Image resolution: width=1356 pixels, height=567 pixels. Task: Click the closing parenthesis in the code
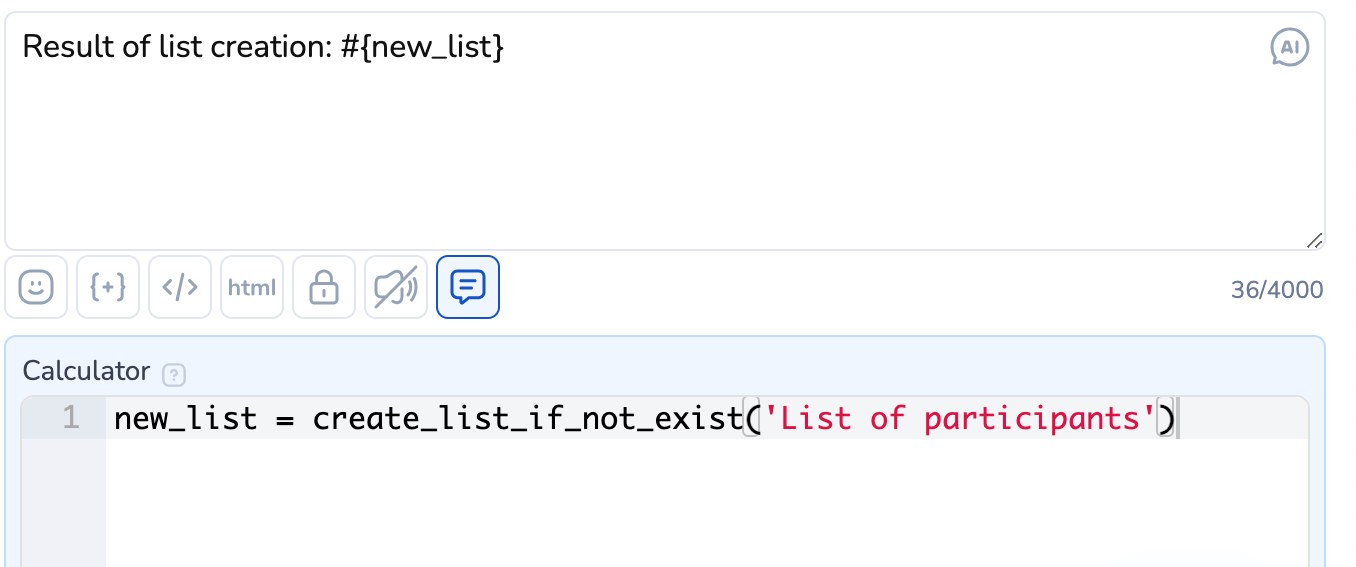point(1165,418)
